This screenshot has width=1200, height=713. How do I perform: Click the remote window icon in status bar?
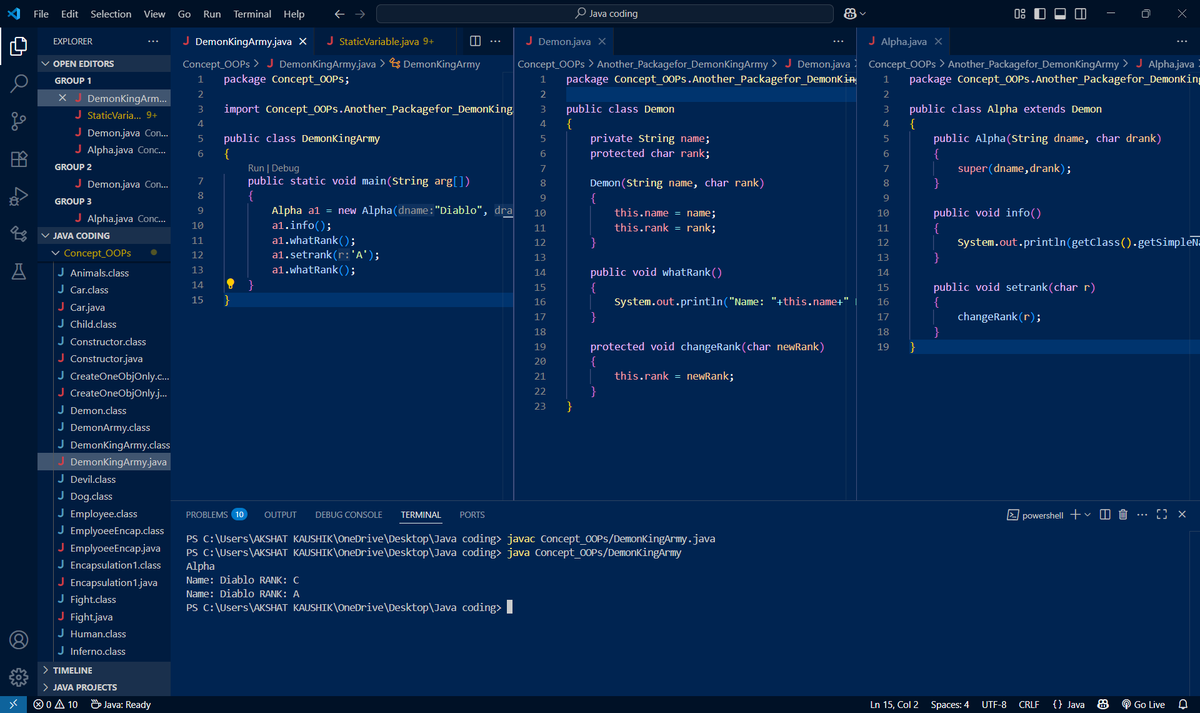click(x=13, y=704)
